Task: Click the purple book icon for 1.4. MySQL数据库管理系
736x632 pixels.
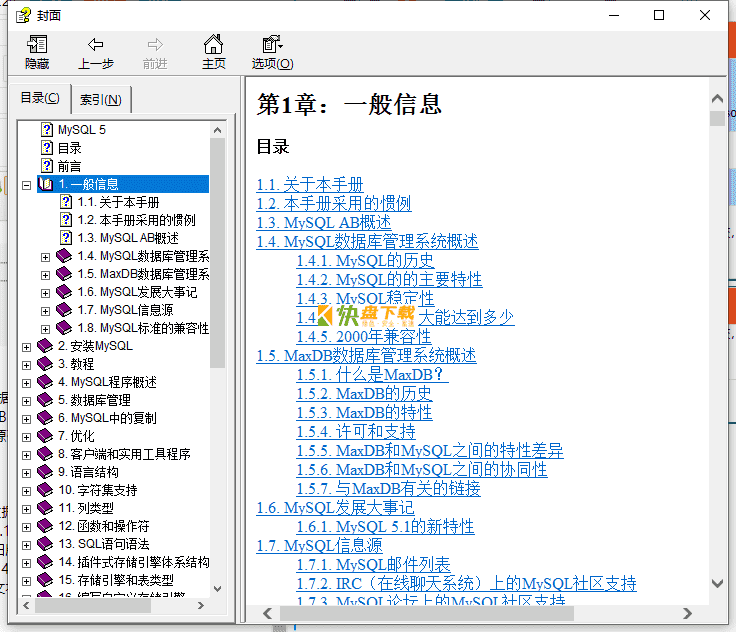Action: pos(64,256)
